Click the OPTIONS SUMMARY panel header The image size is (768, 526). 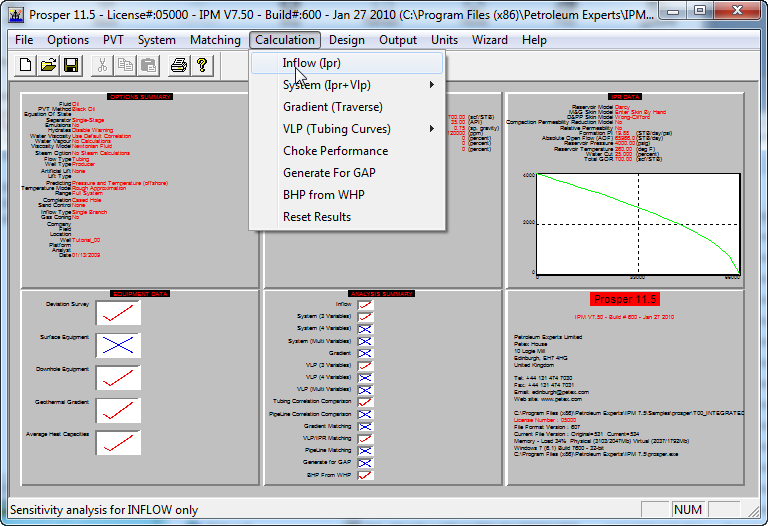tap(140, 96)
